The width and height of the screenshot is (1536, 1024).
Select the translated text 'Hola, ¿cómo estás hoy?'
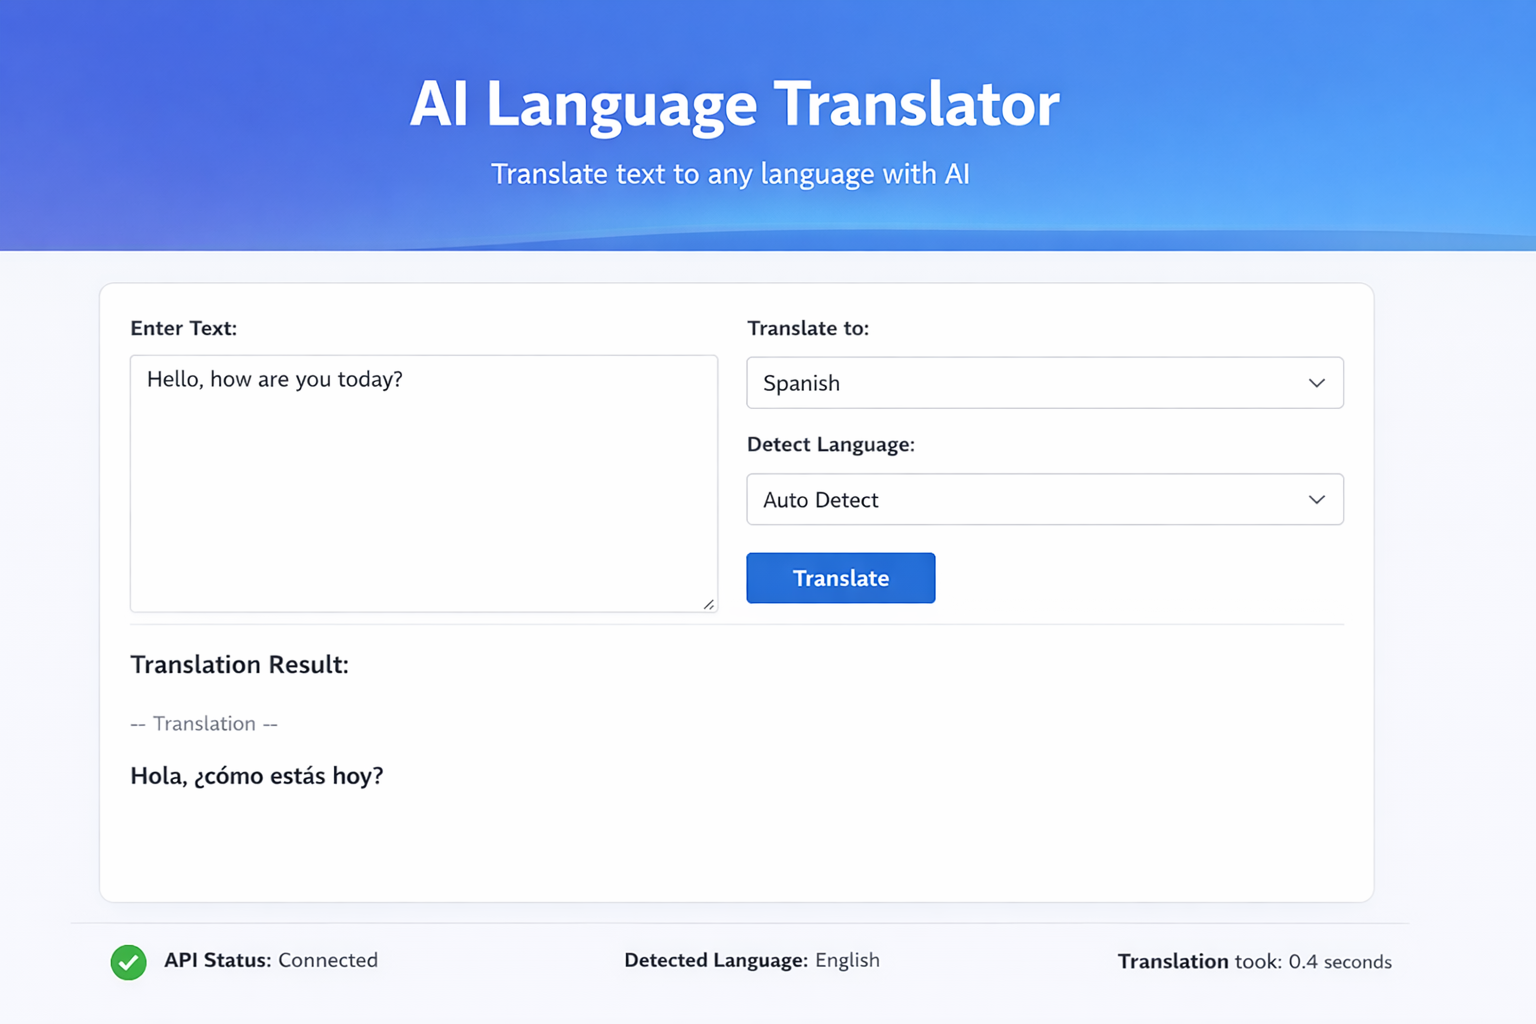click(x=257, y=775)
